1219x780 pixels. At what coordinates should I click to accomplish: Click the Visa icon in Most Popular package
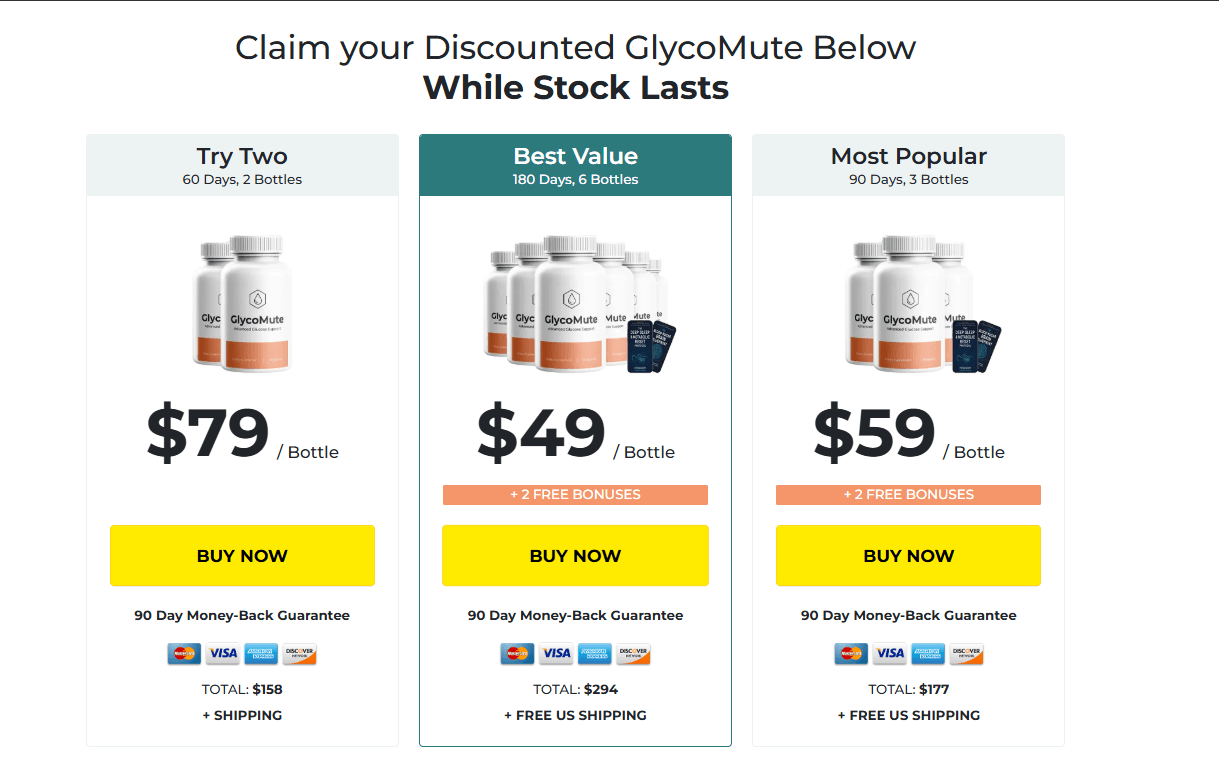[x=889, y=654]
